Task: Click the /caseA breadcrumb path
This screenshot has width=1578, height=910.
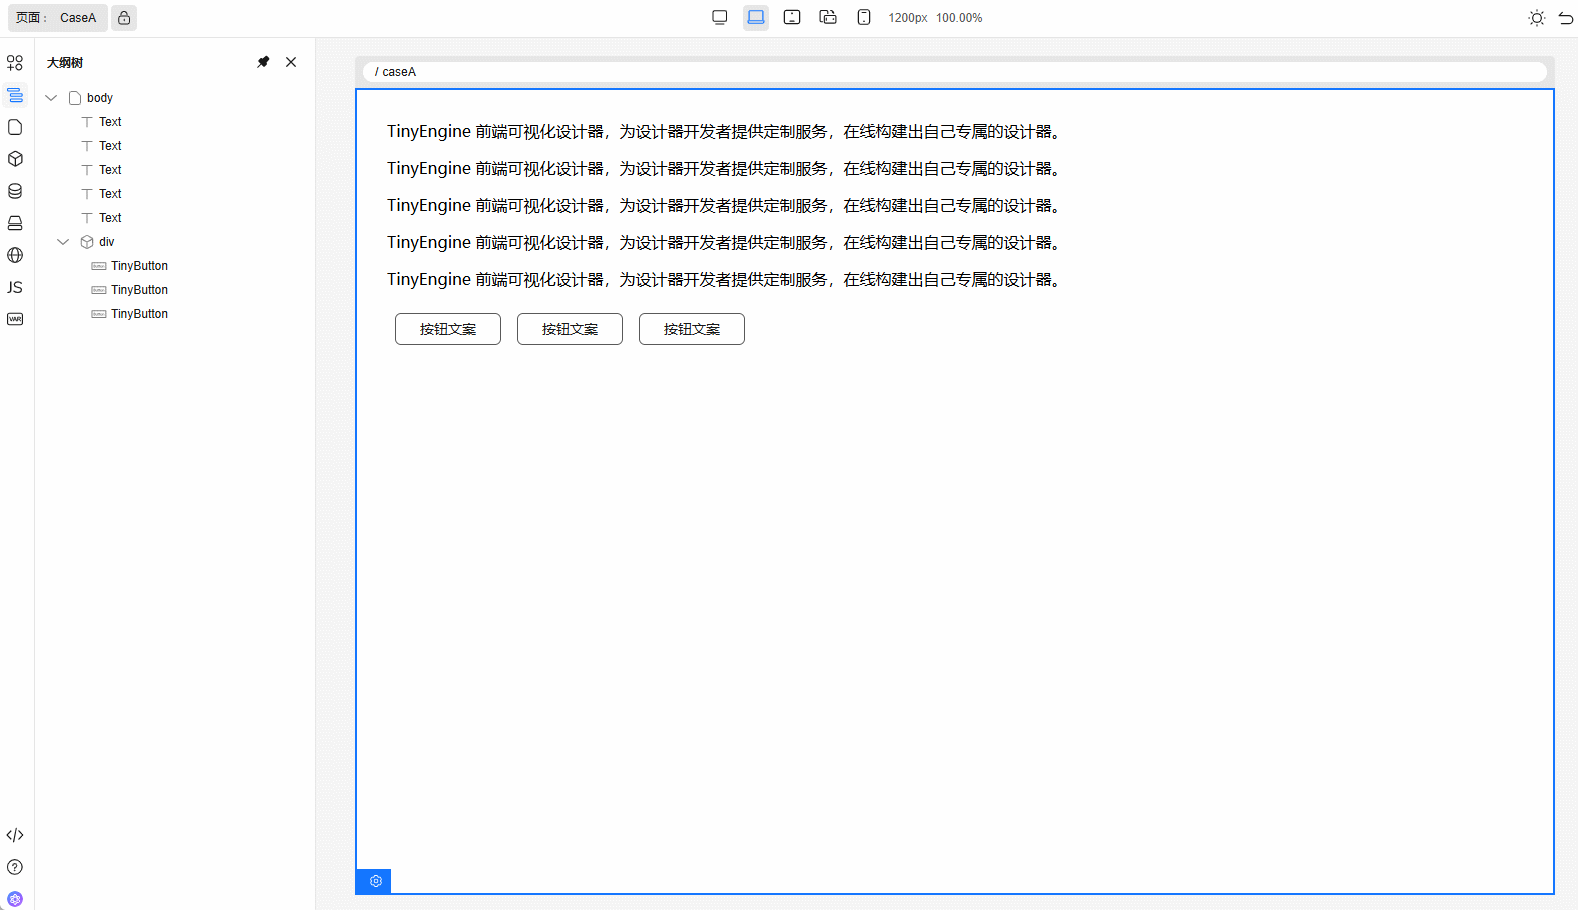Action: point(395,72)
